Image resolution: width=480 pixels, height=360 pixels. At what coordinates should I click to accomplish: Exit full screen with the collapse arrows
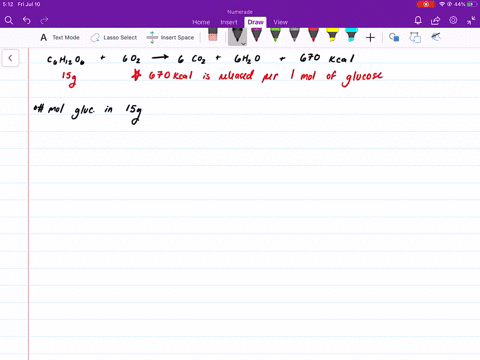click(471, 21)
